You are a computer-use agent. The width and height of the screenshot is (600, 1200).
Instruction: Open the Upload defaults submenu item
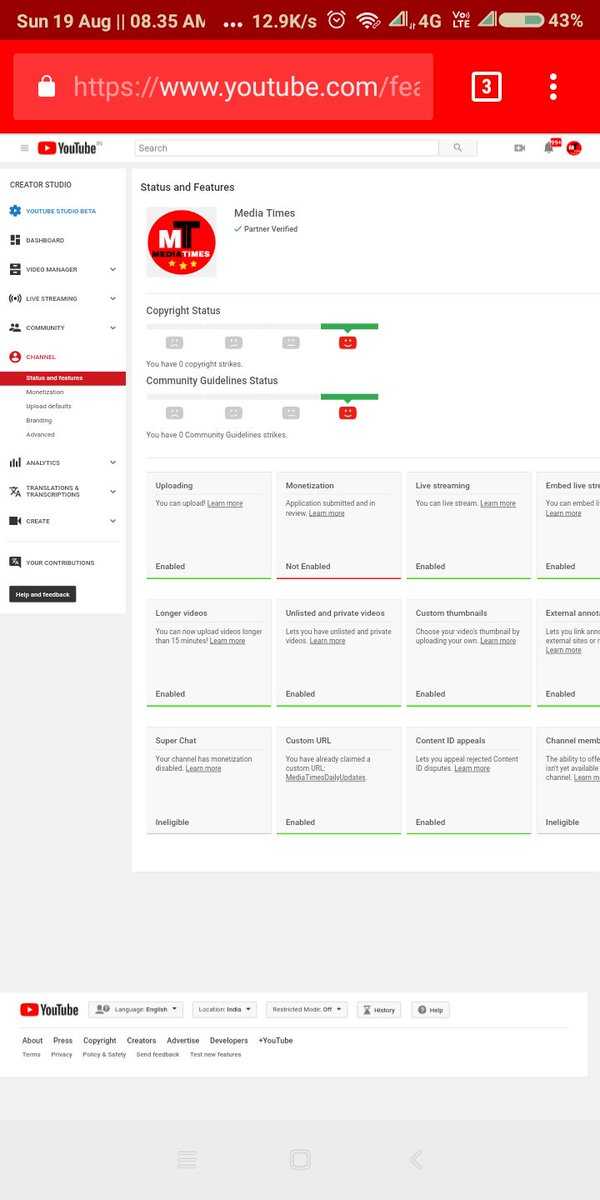coord(49,406)
